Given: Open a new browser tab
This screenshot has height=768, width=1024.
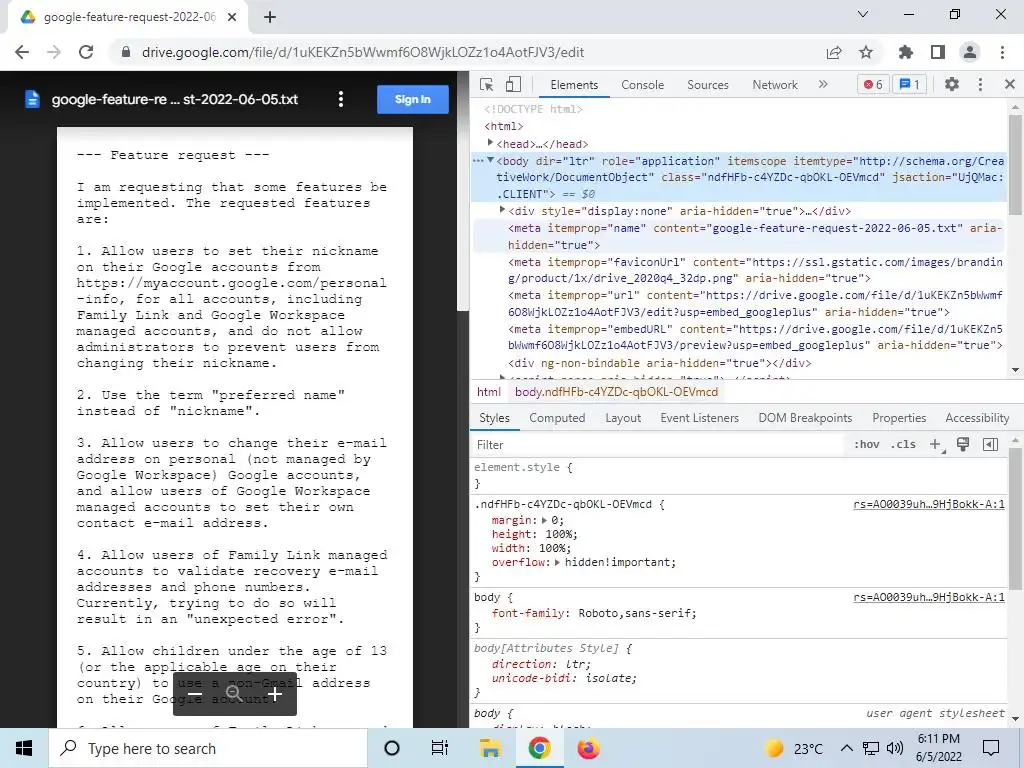Looking at the screenshot, I should click(x=270, y=17).
